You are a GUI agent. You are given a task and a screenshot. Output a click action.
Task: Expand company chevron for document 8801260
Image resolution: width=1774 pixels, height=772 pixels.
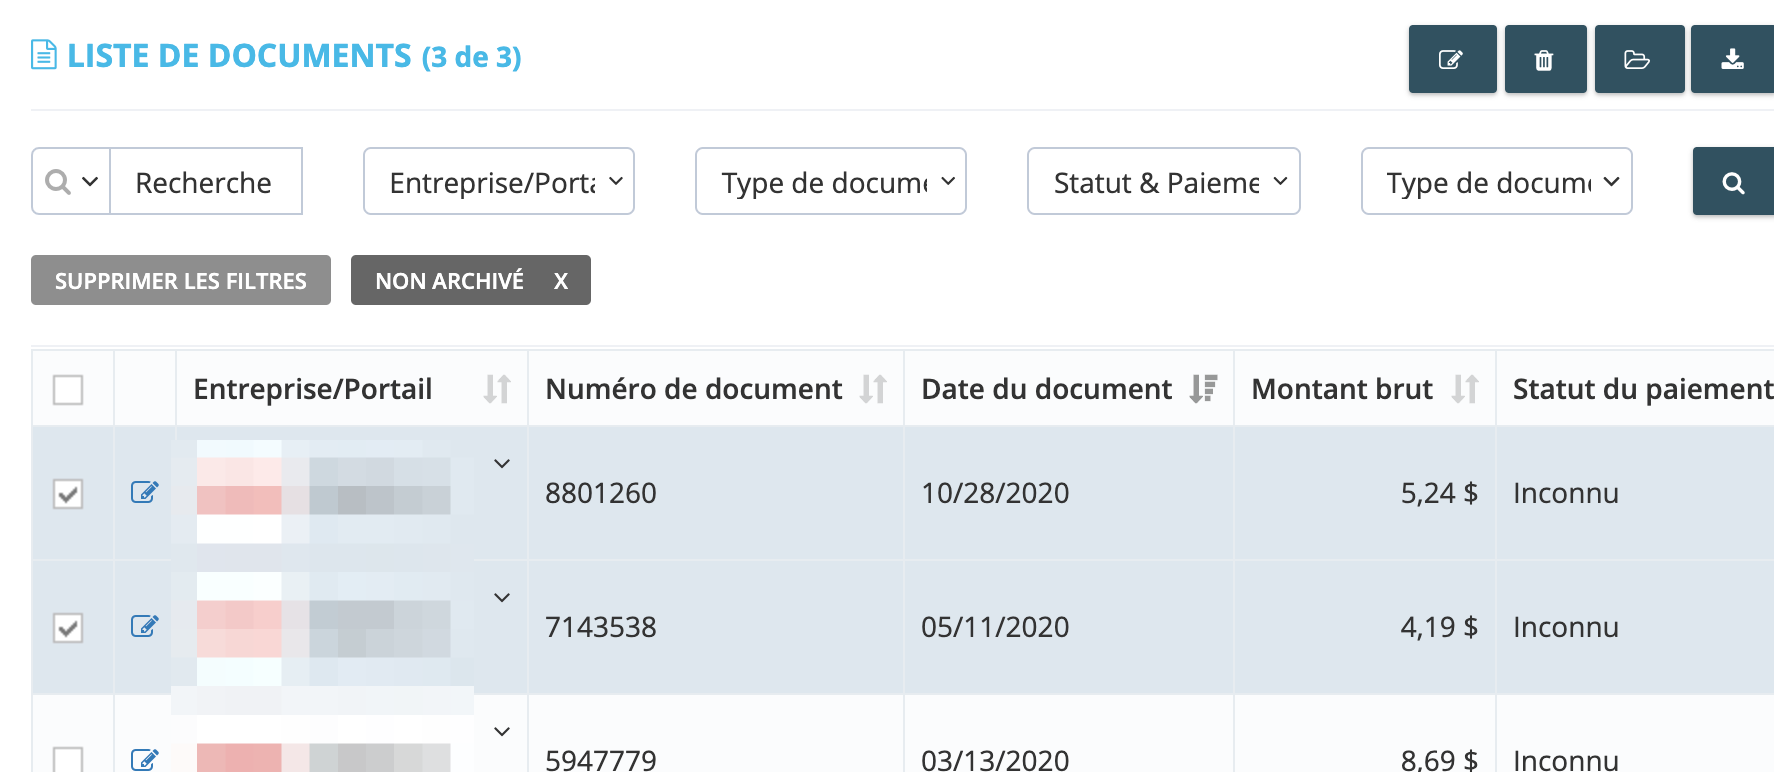502,464
